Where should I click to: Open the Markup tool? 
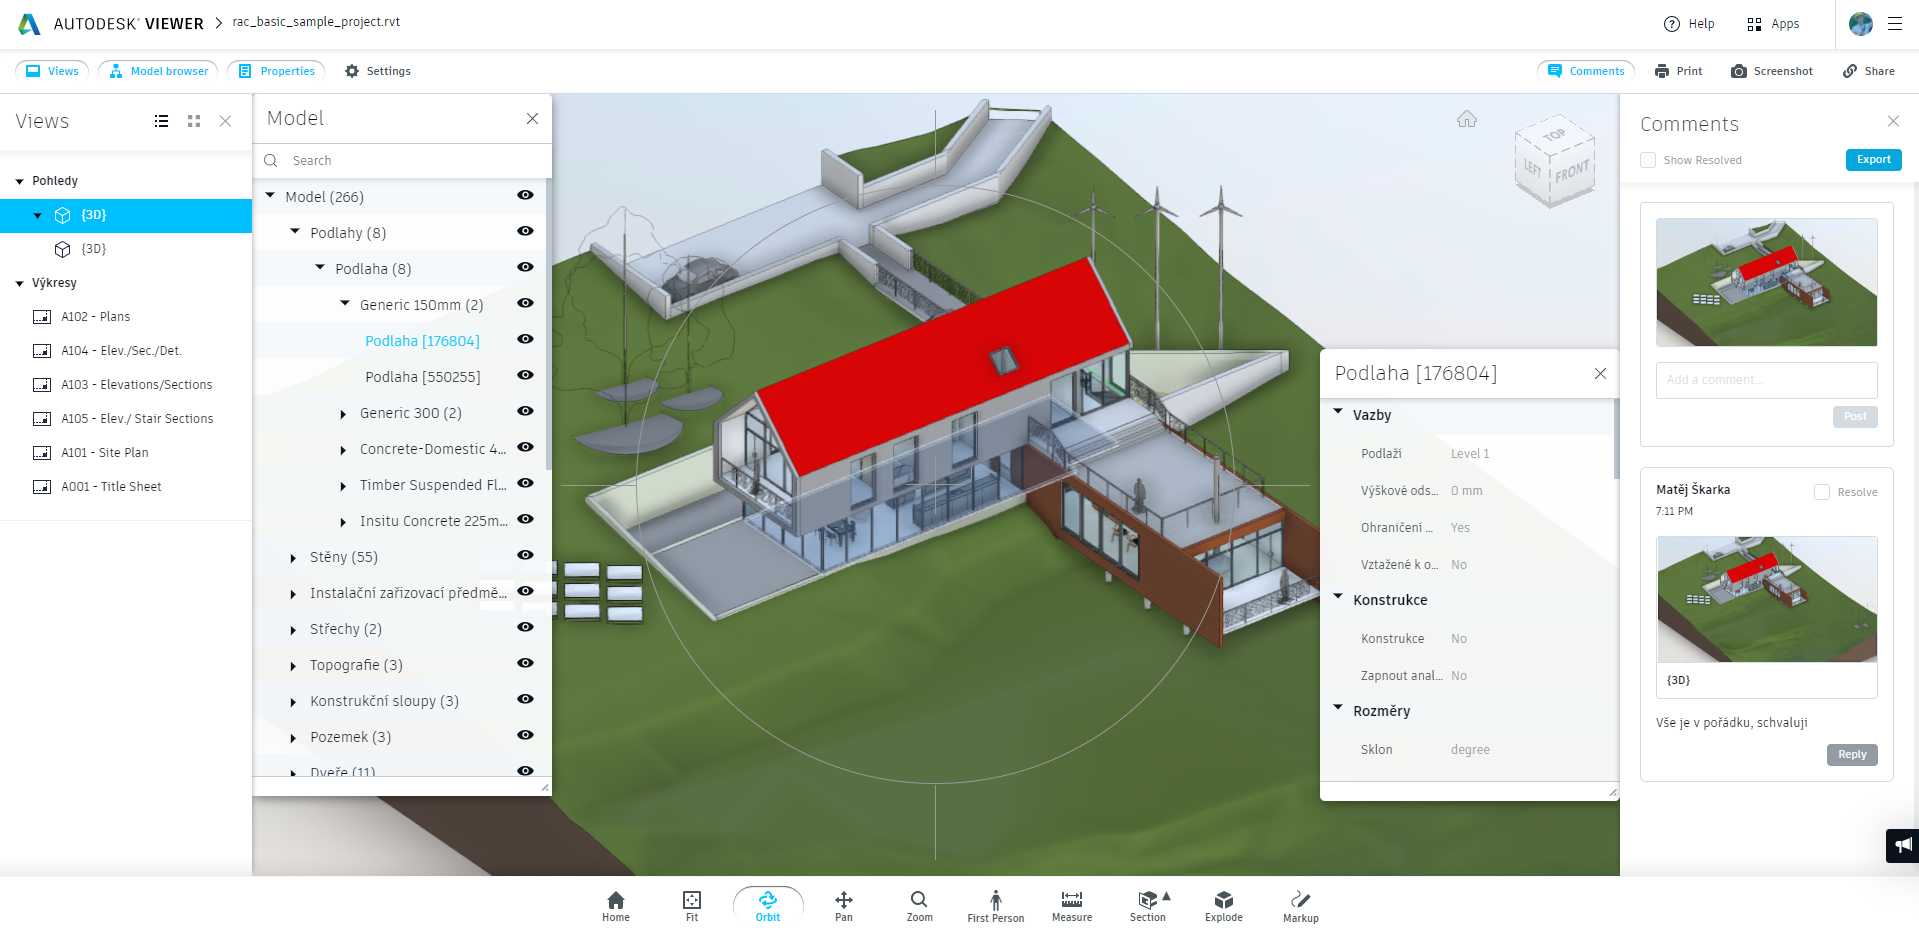pos(1301,906)
